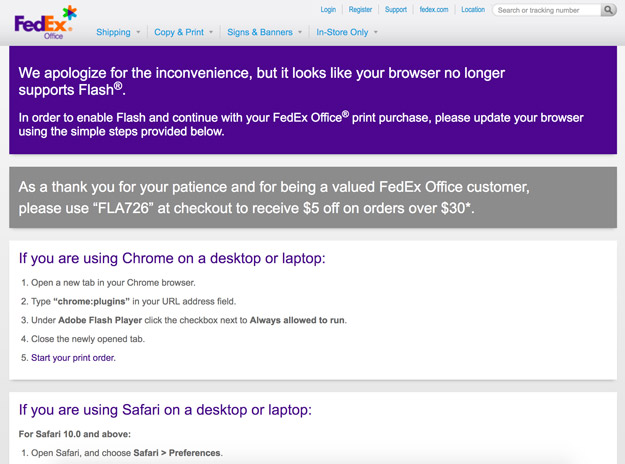
Task: Click the magnifying glass search icon
Action: pyautogui.click(x=609, y=10)
